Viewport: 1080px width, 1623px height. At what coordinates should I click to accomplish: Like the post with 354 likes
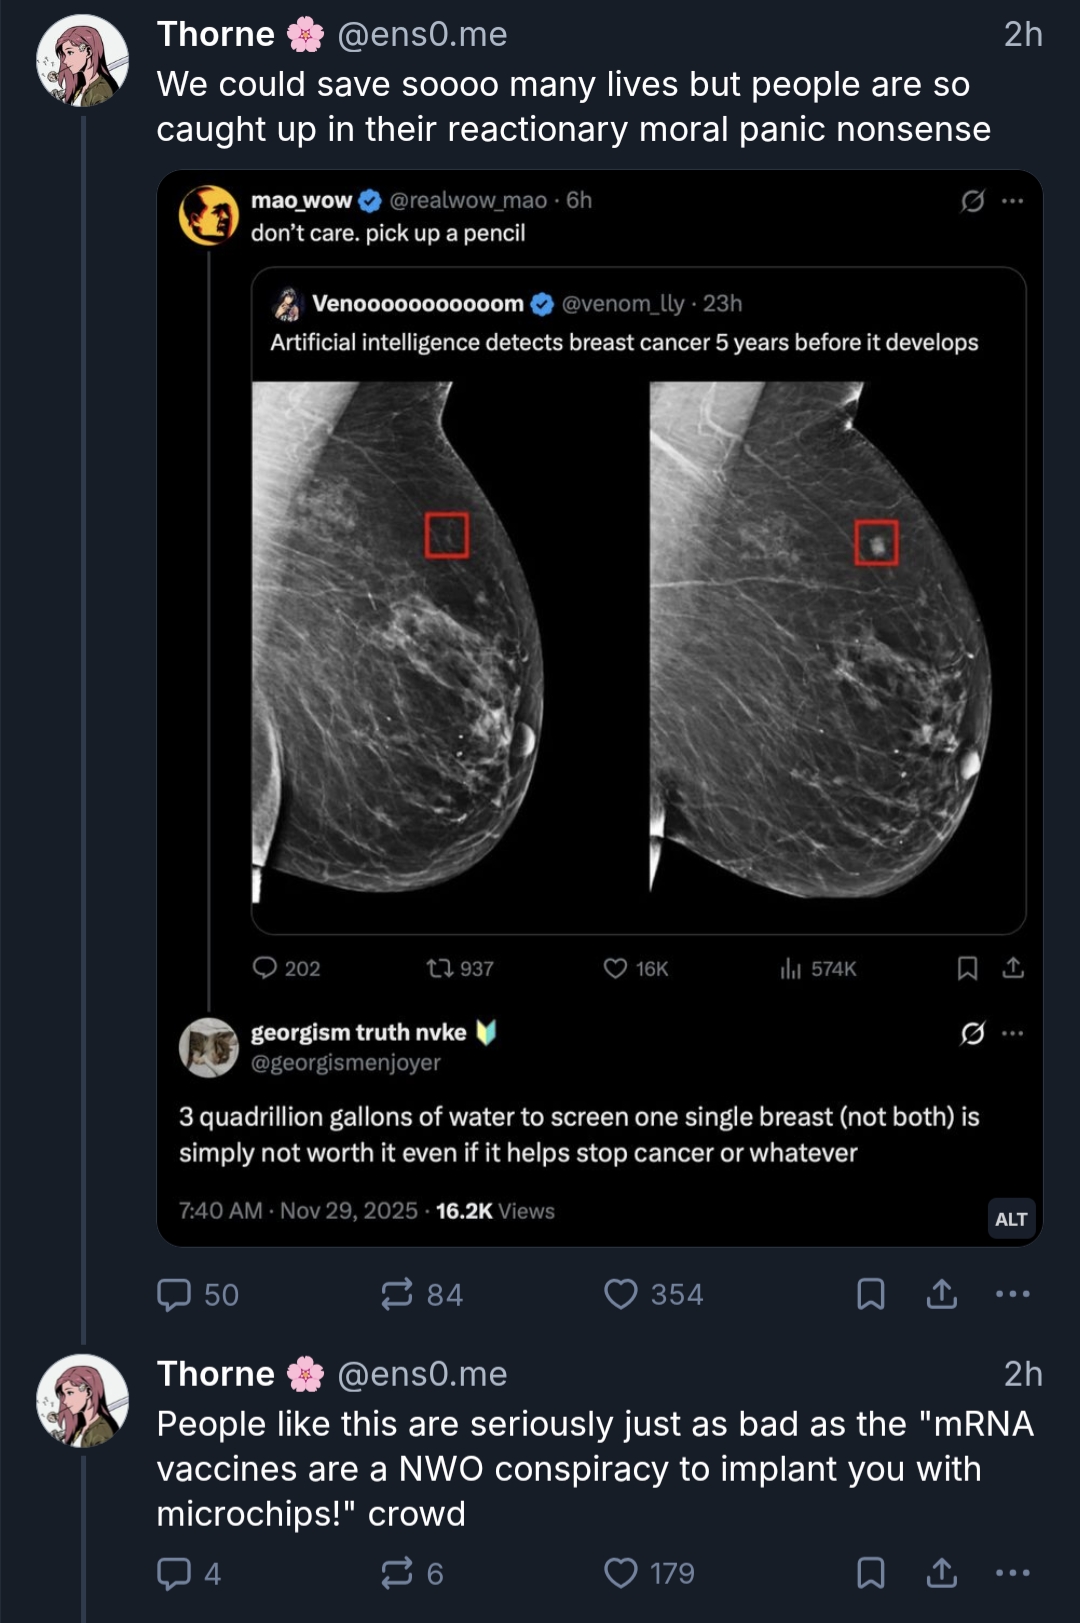coord(621,1294)
